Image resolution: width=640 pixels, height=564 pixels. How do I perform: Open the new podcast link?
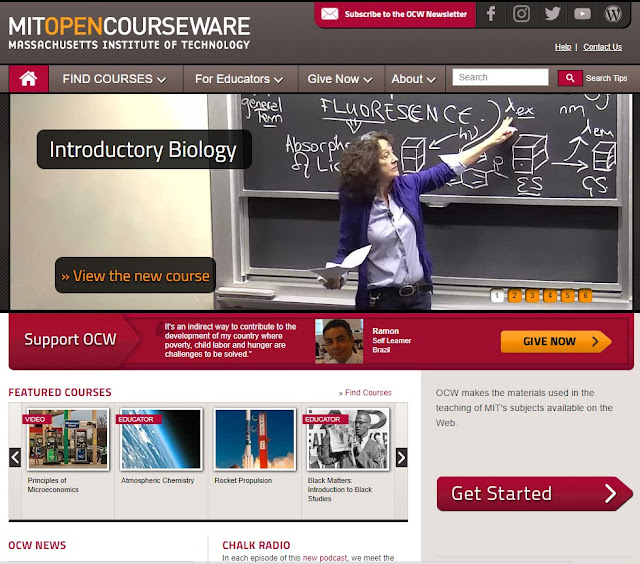325,557
